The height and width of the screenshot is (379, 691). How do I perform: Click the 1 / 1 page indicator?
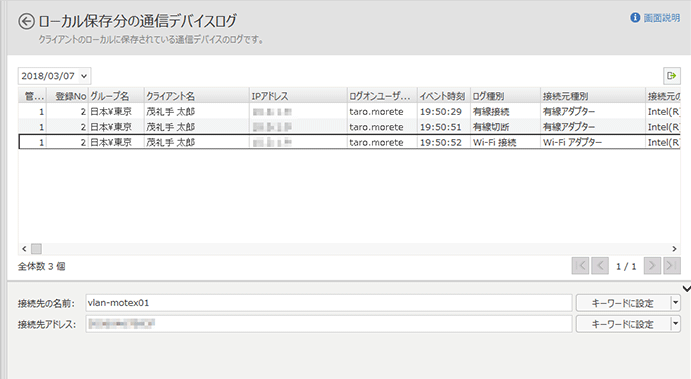626,266
